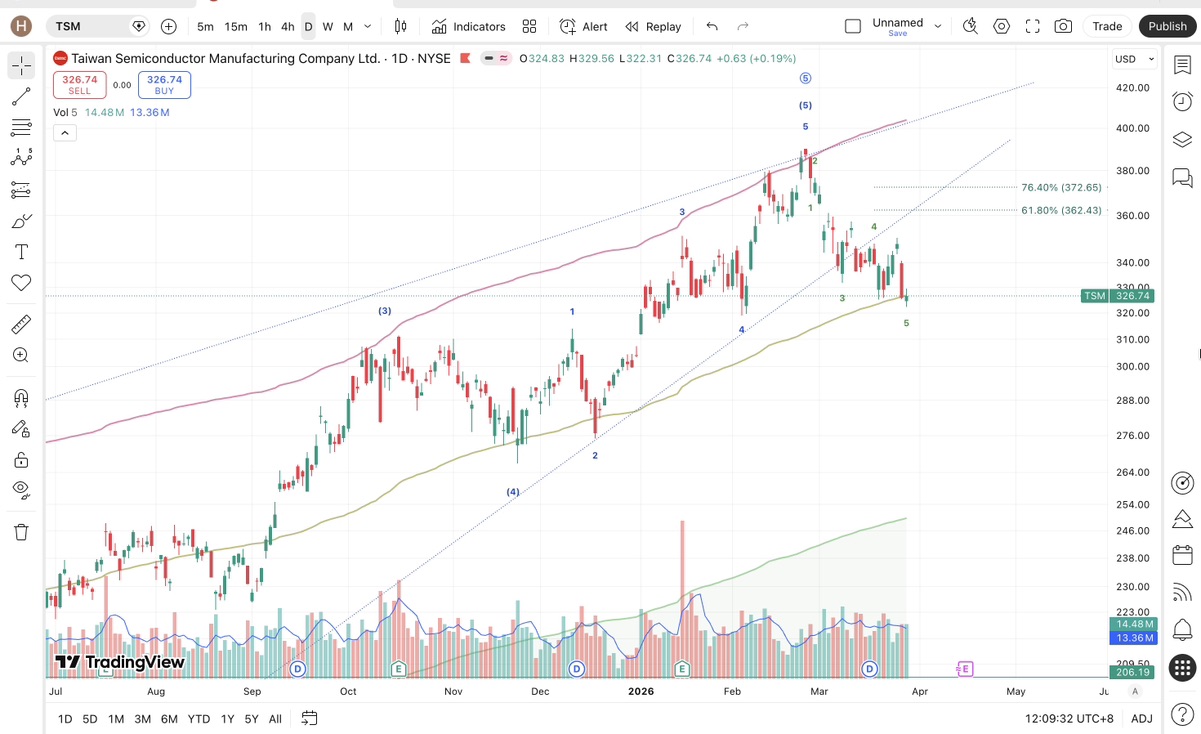Pick the ruler measure tool
The height and width of the screenshot is (734, 1201).
point(21,324)
